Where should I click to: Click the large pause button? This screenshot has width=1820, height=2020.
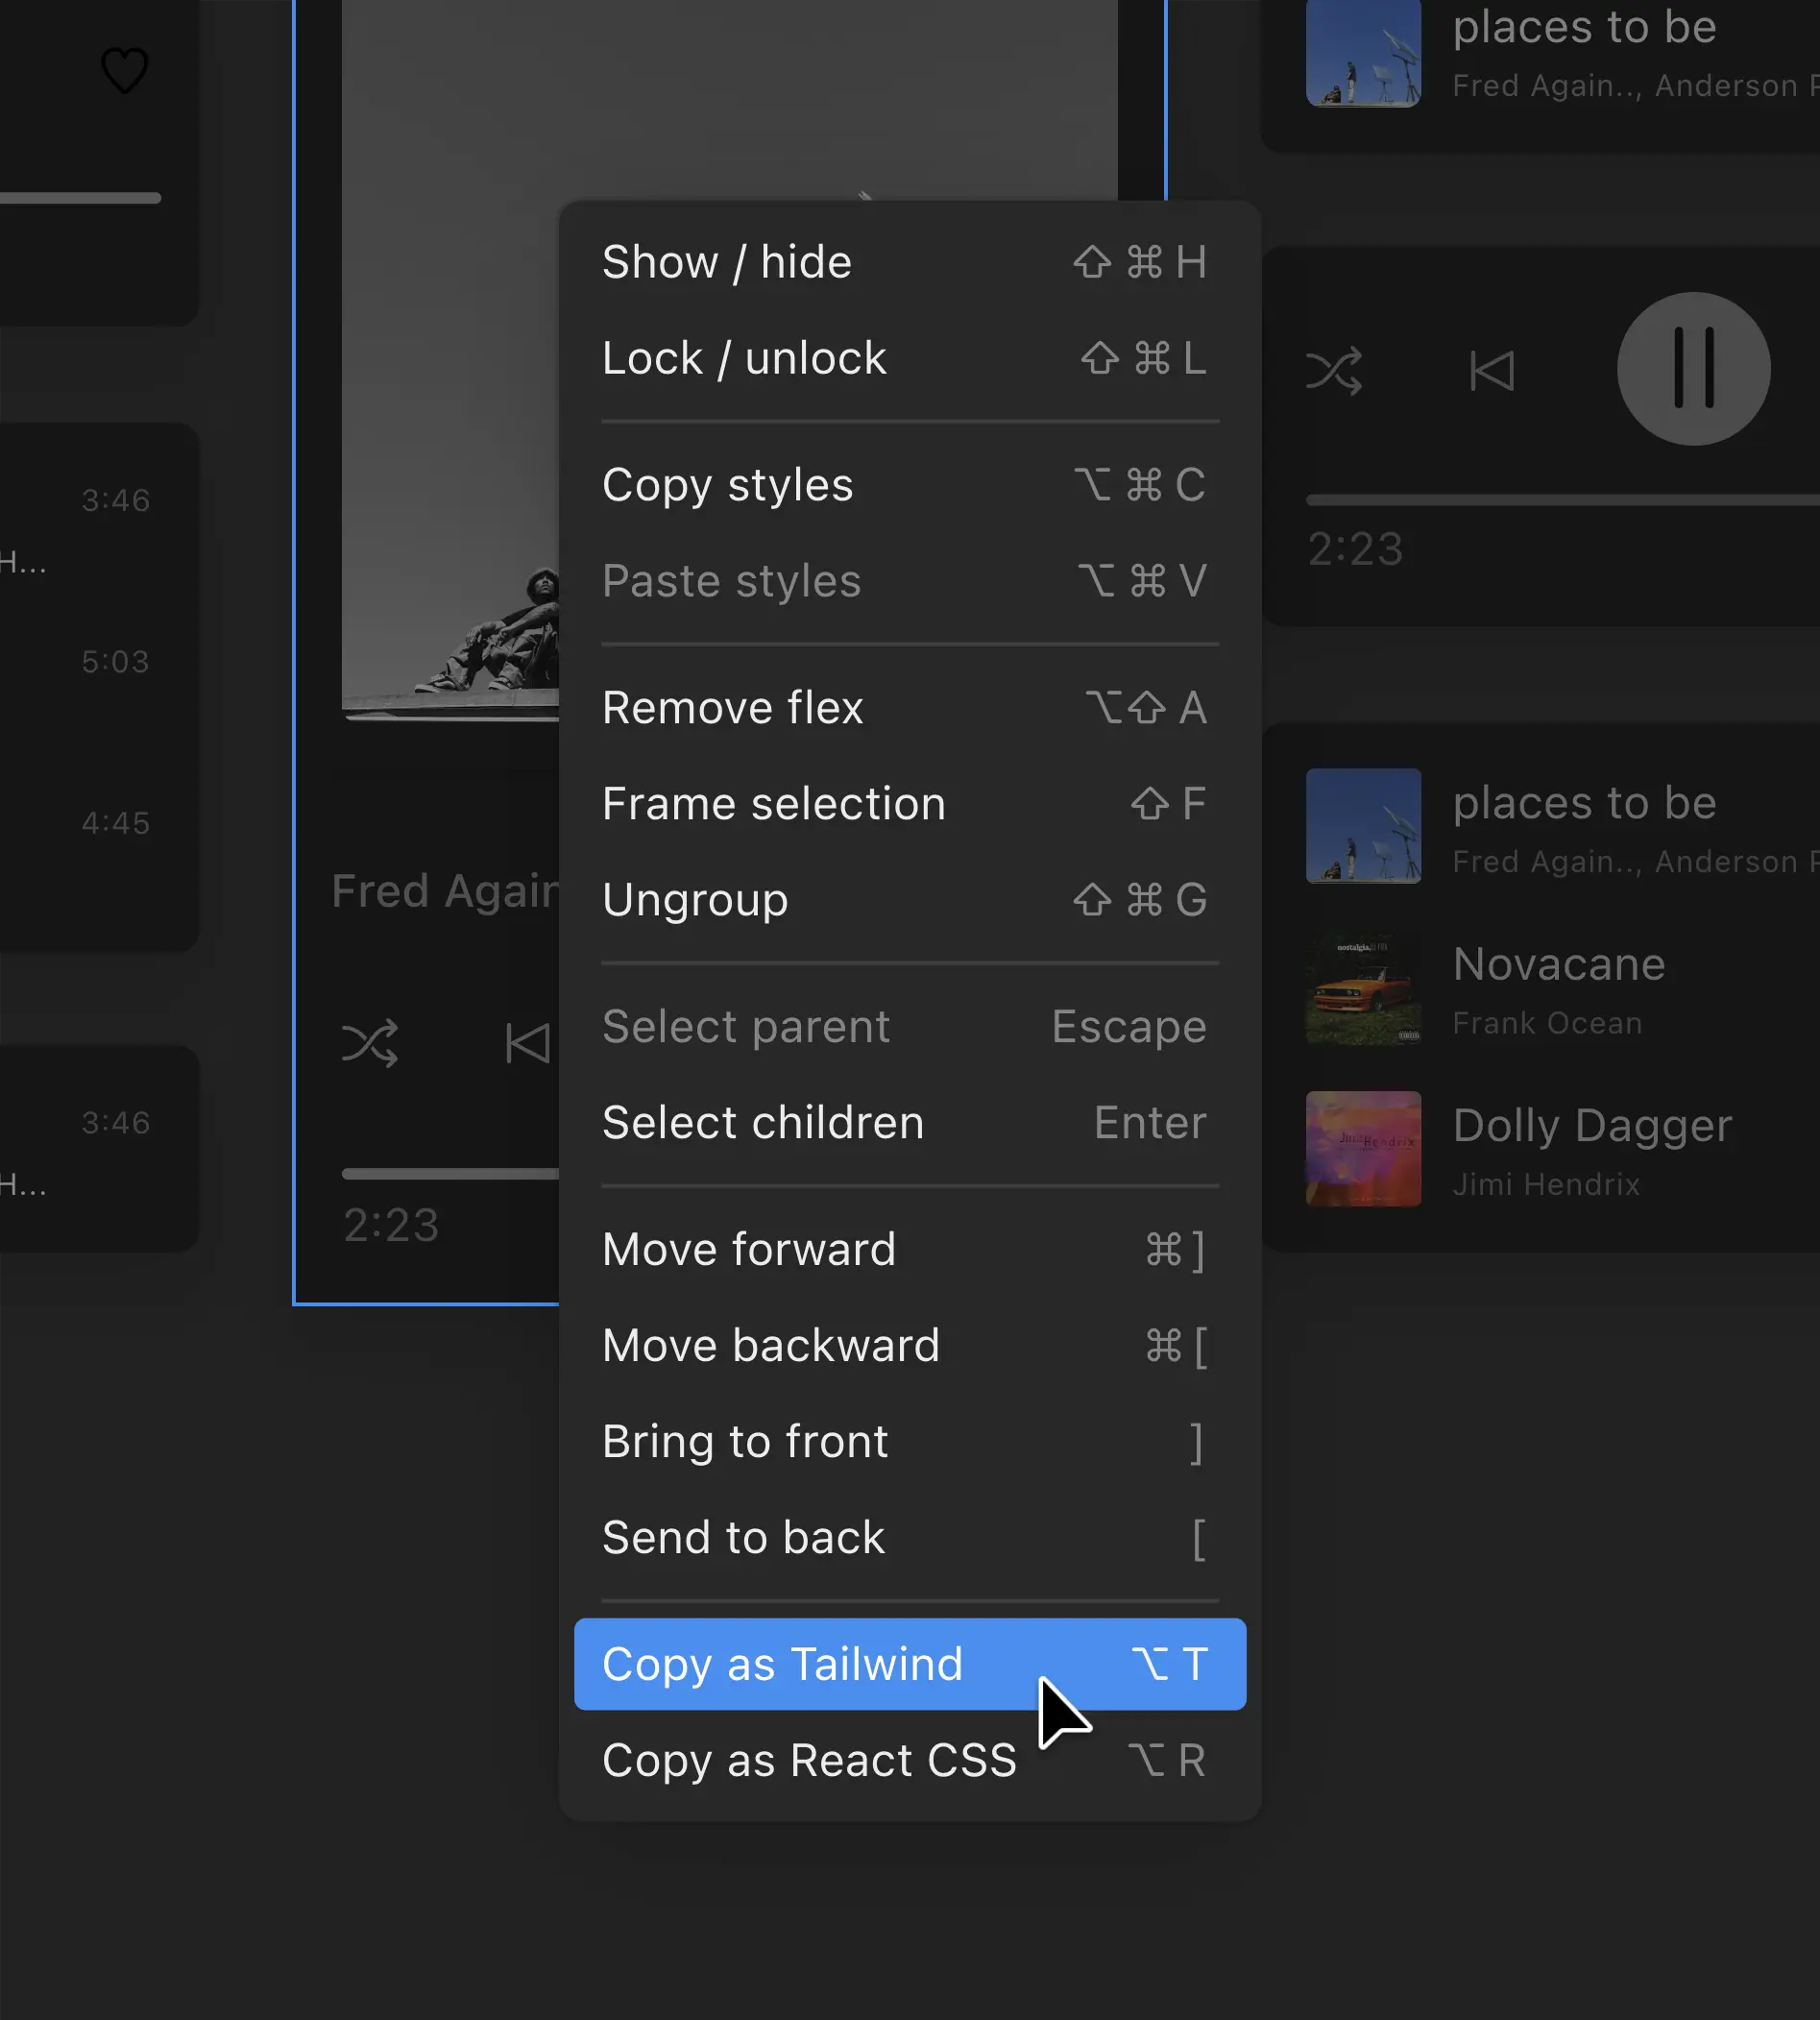point(1693,369)
